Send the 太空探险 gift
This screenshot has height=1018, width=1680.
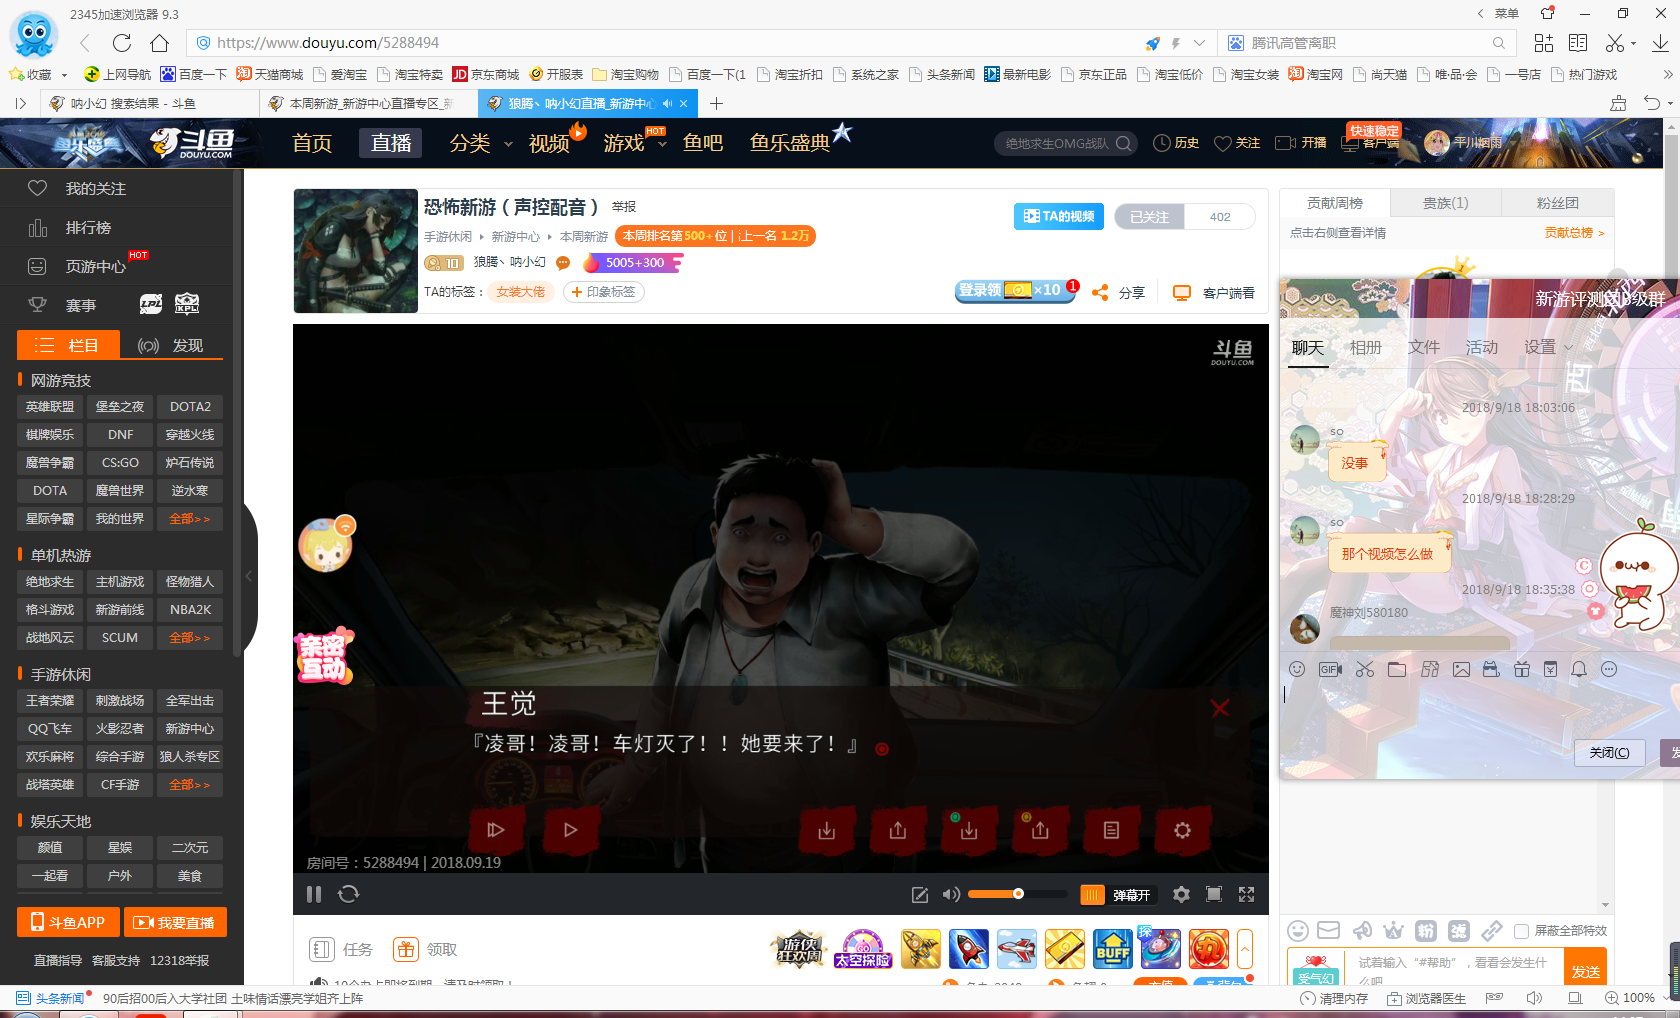pyautogui.click(x=863, y=949)
